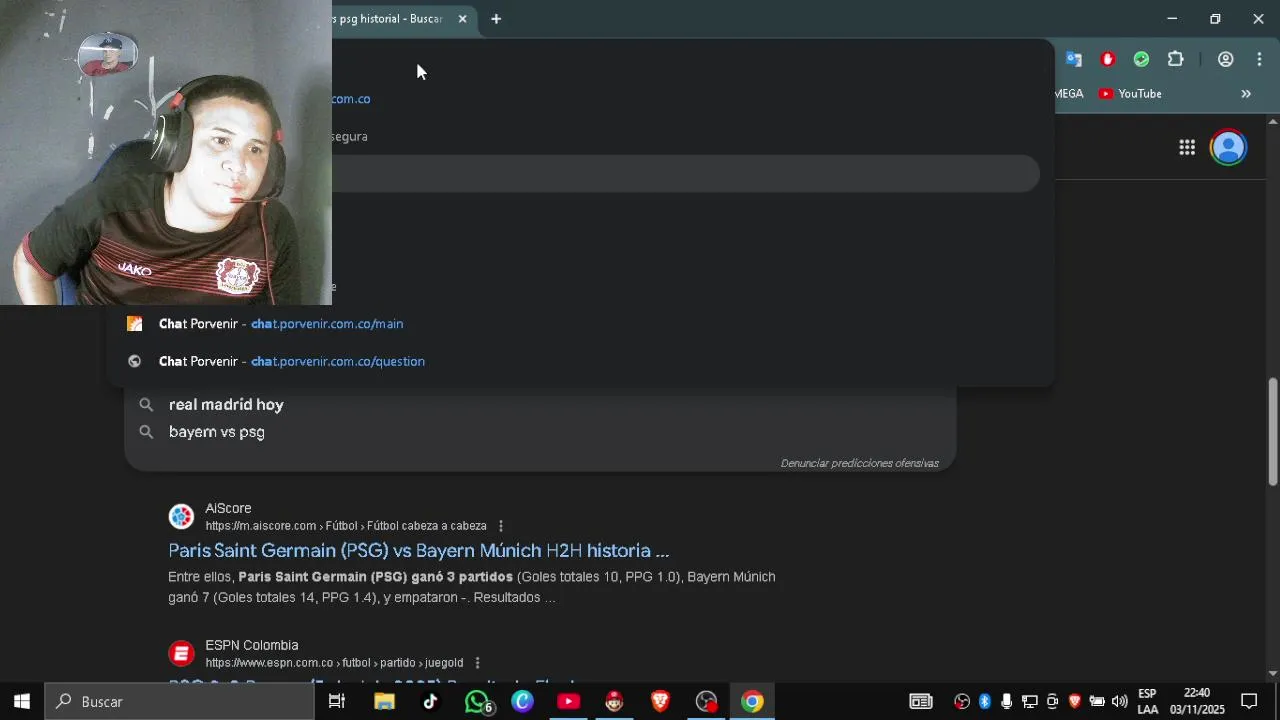Click the Chrome taskbar icon

752,701
